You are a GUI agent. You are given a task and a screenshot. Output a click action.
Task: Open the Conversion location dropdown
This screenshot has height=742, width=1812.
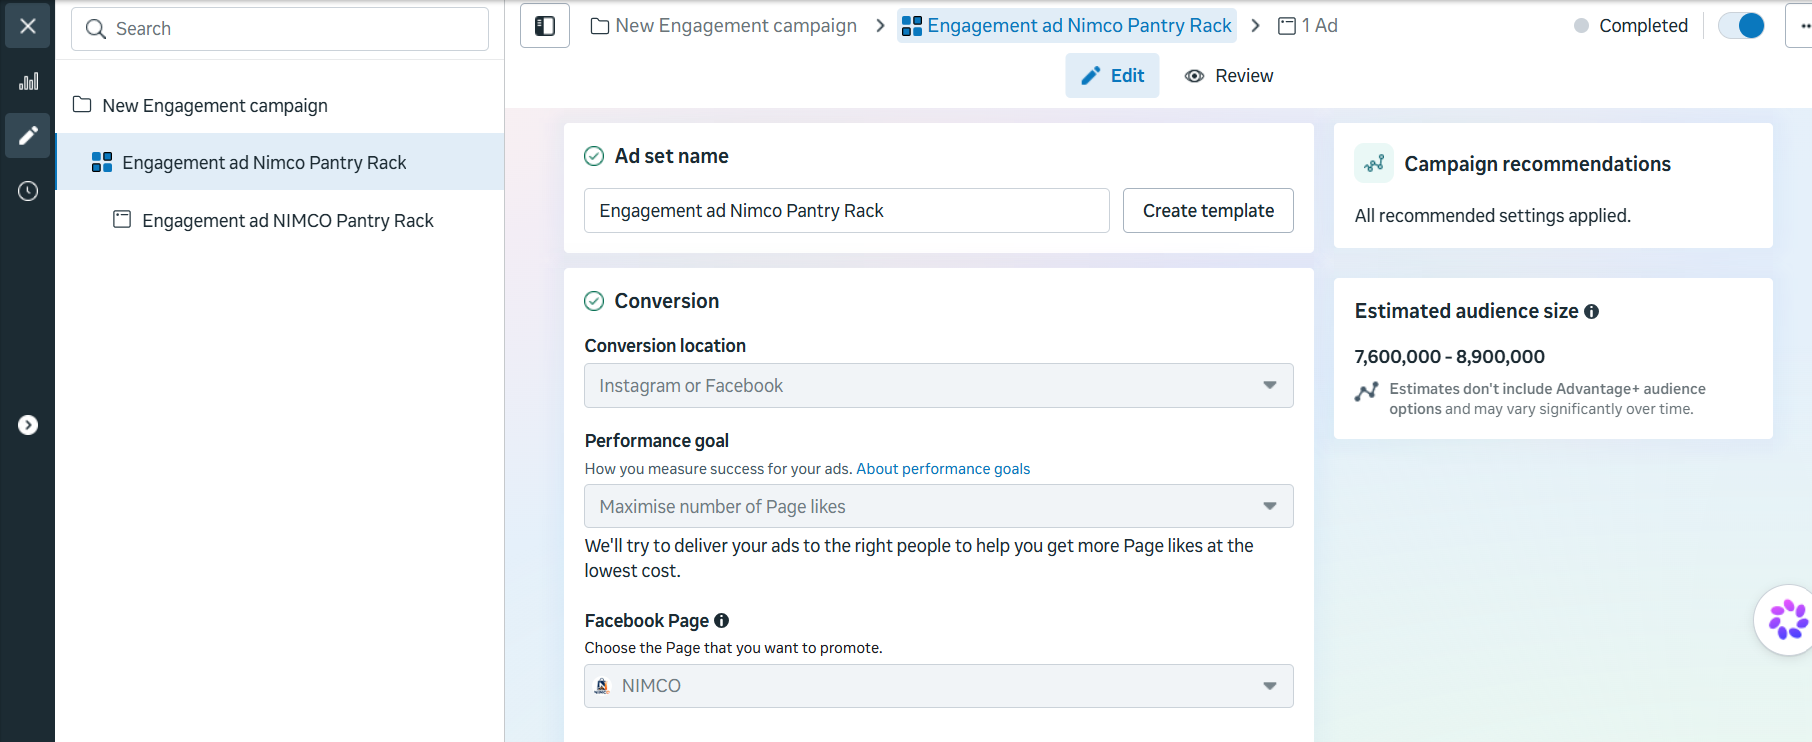click(x=938, y=385)
